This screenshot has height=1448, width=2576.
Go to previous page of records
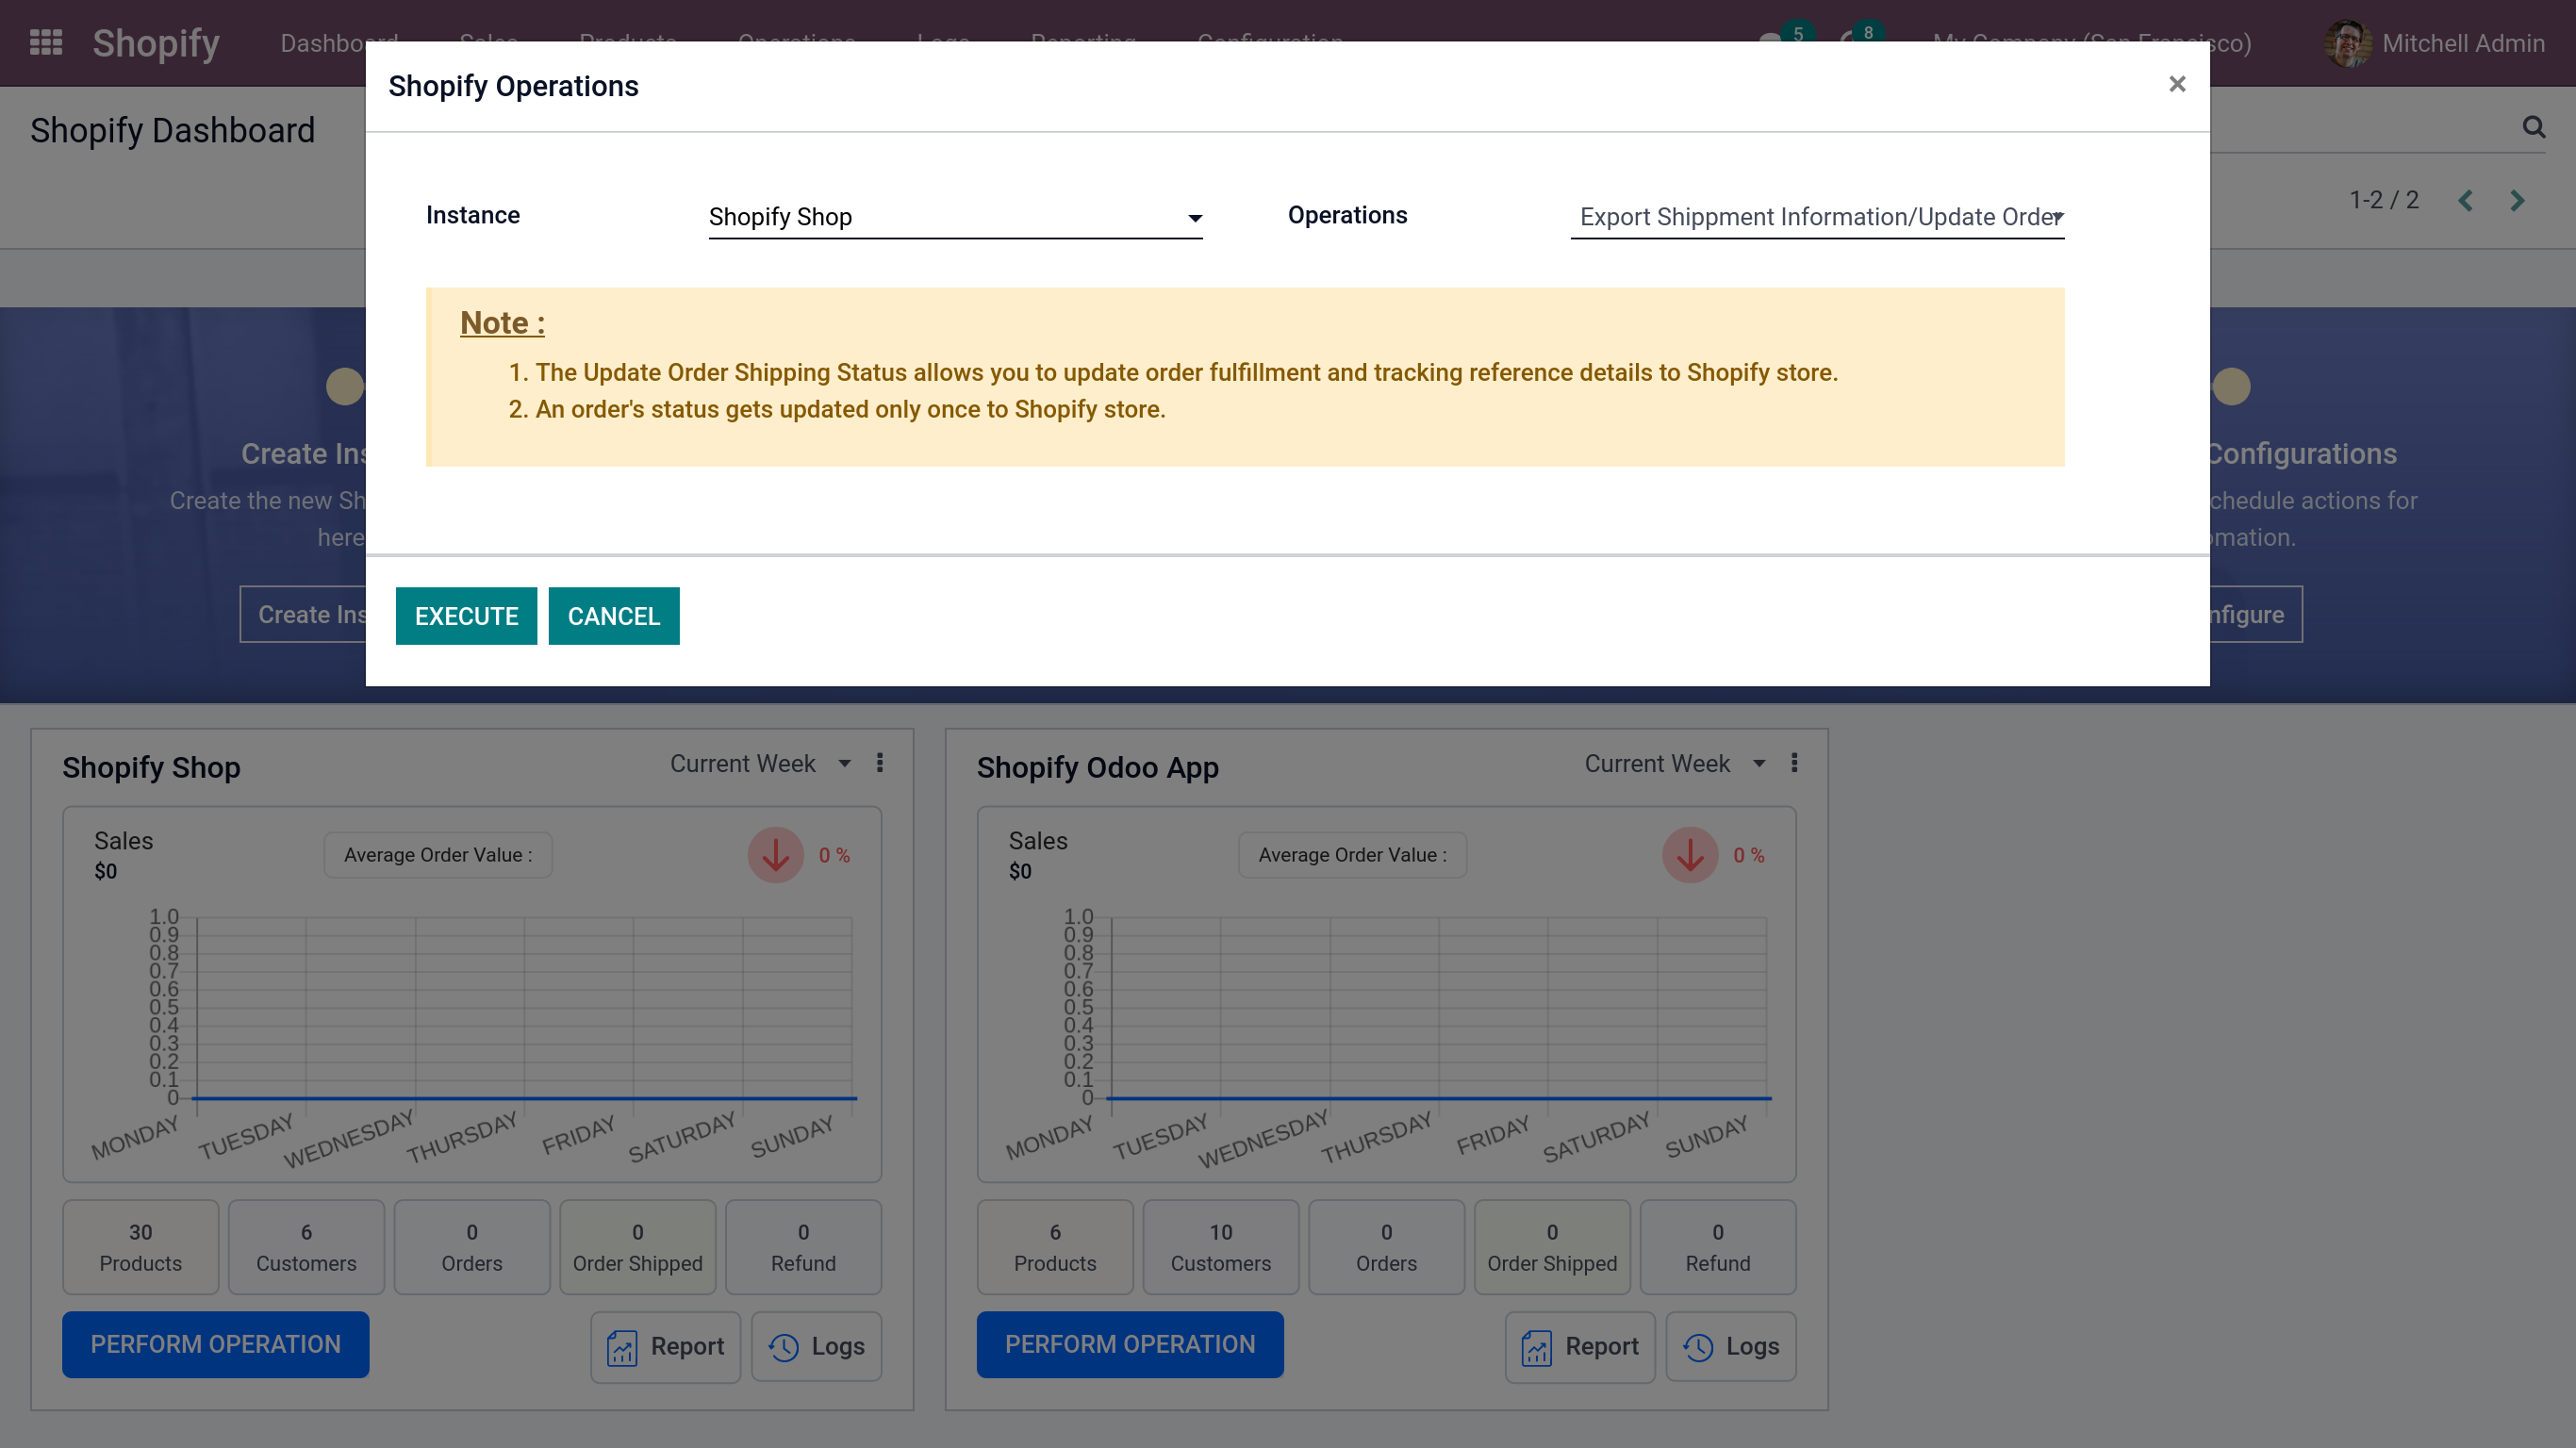pyautogui.click(x=2465, y=200)
